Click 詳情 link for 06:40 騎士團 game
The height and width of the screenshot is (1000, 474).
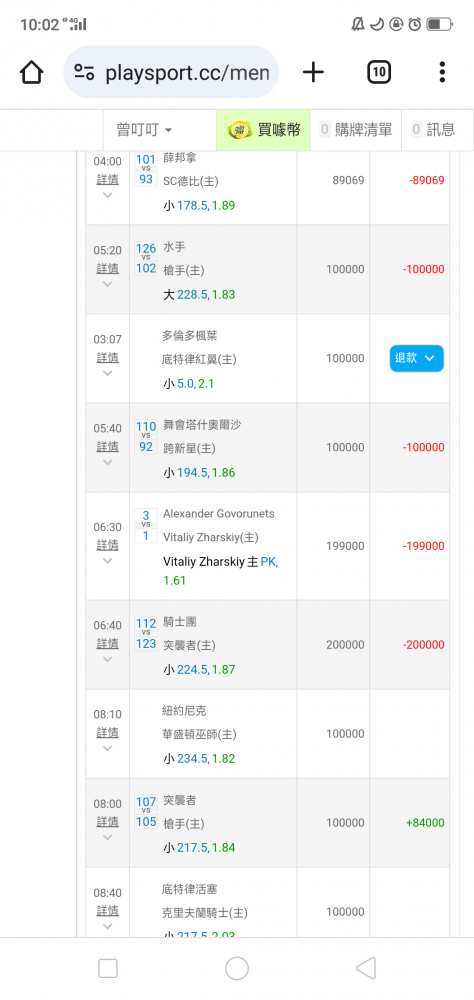(x=107, y=643)
